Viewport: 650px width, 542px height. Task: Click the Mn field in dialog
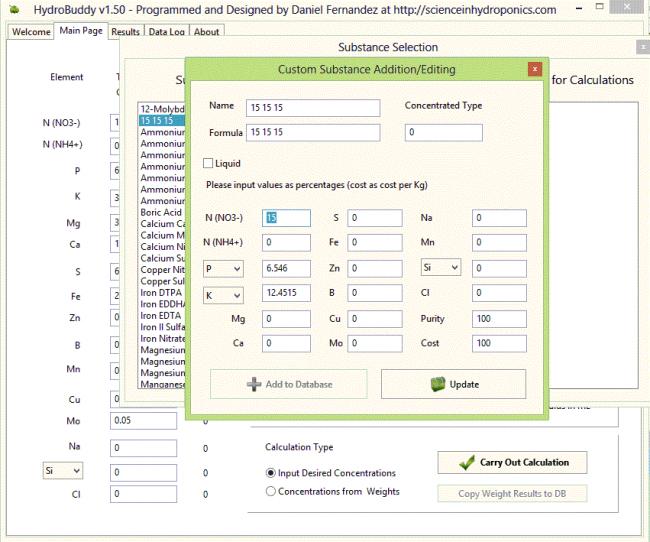(499, 243)
